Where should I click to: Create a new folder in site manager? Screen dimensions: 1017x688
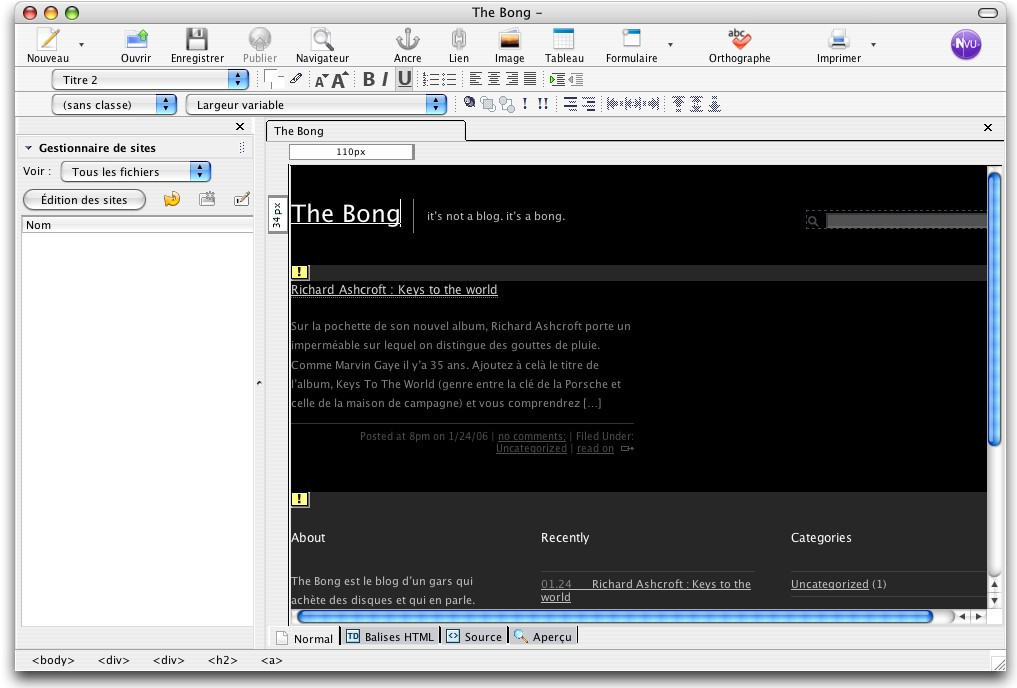pyautogui.click(x=207, y=199)
